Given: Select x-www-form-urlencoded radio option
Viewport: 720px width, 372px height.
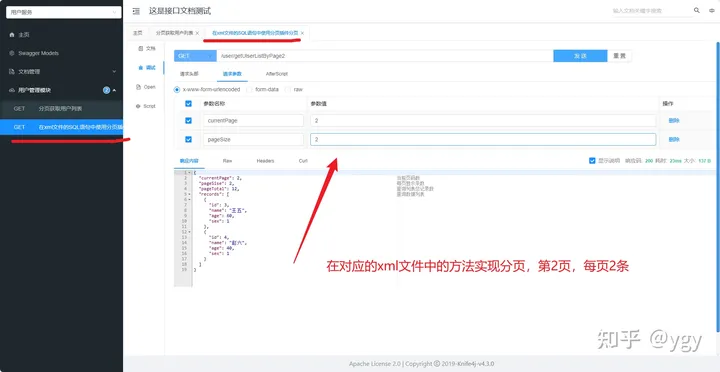Looking at the screenshot, I should [x=177, y=90].
